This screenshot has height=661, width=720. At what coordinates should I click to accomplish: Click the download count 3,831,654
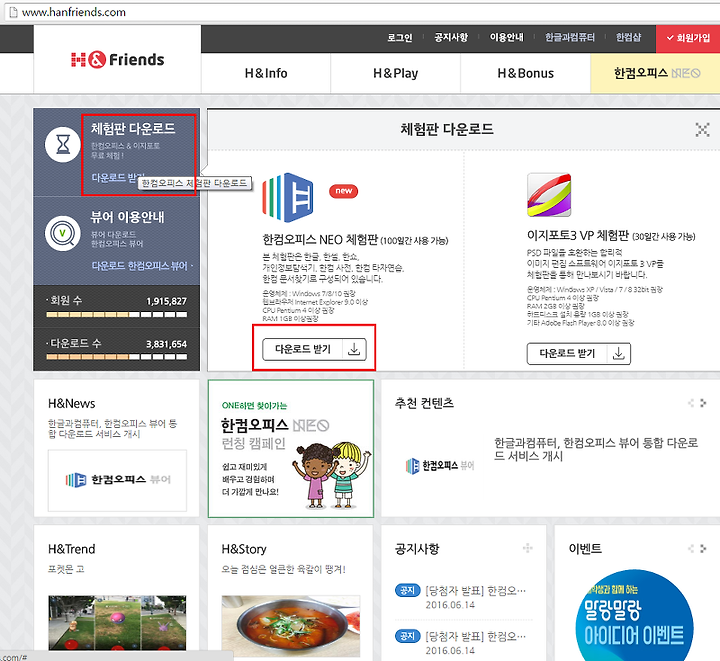click(166, 344)
